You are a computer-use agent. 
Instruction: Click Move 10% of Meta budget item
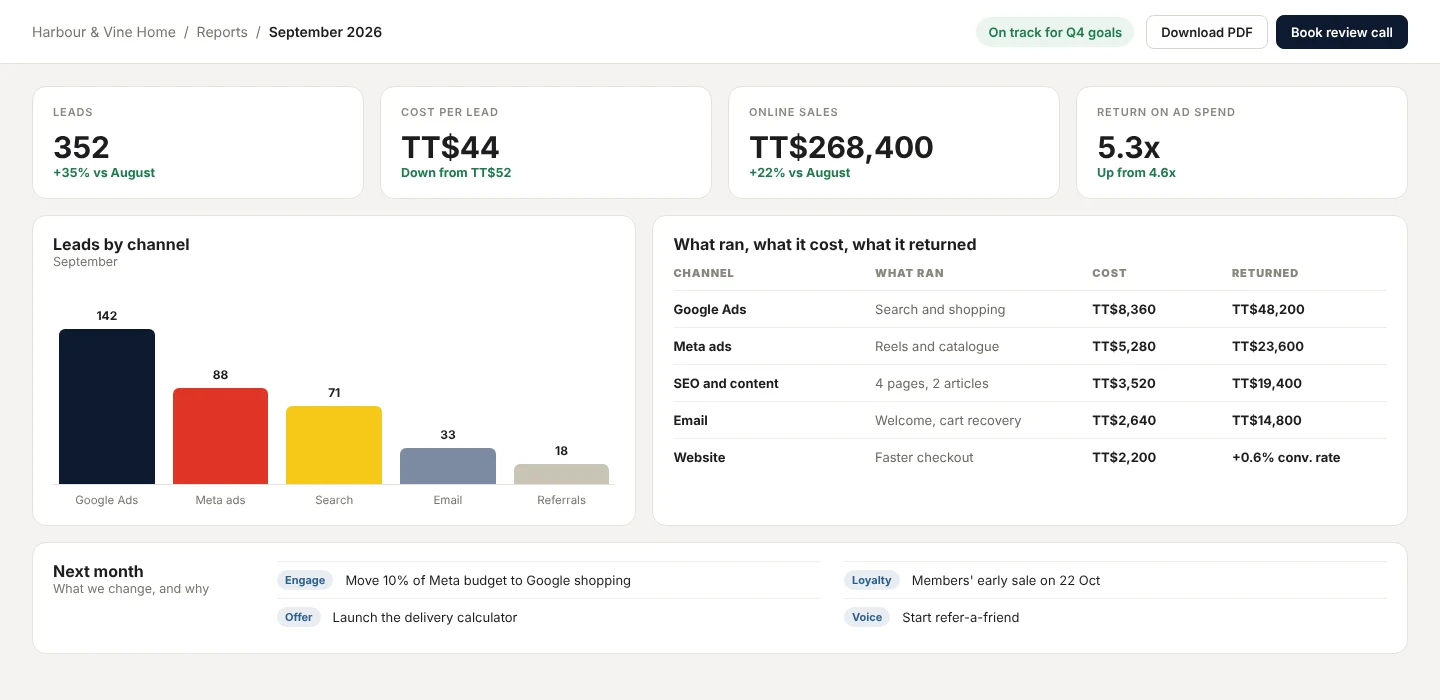coord(488,580)
